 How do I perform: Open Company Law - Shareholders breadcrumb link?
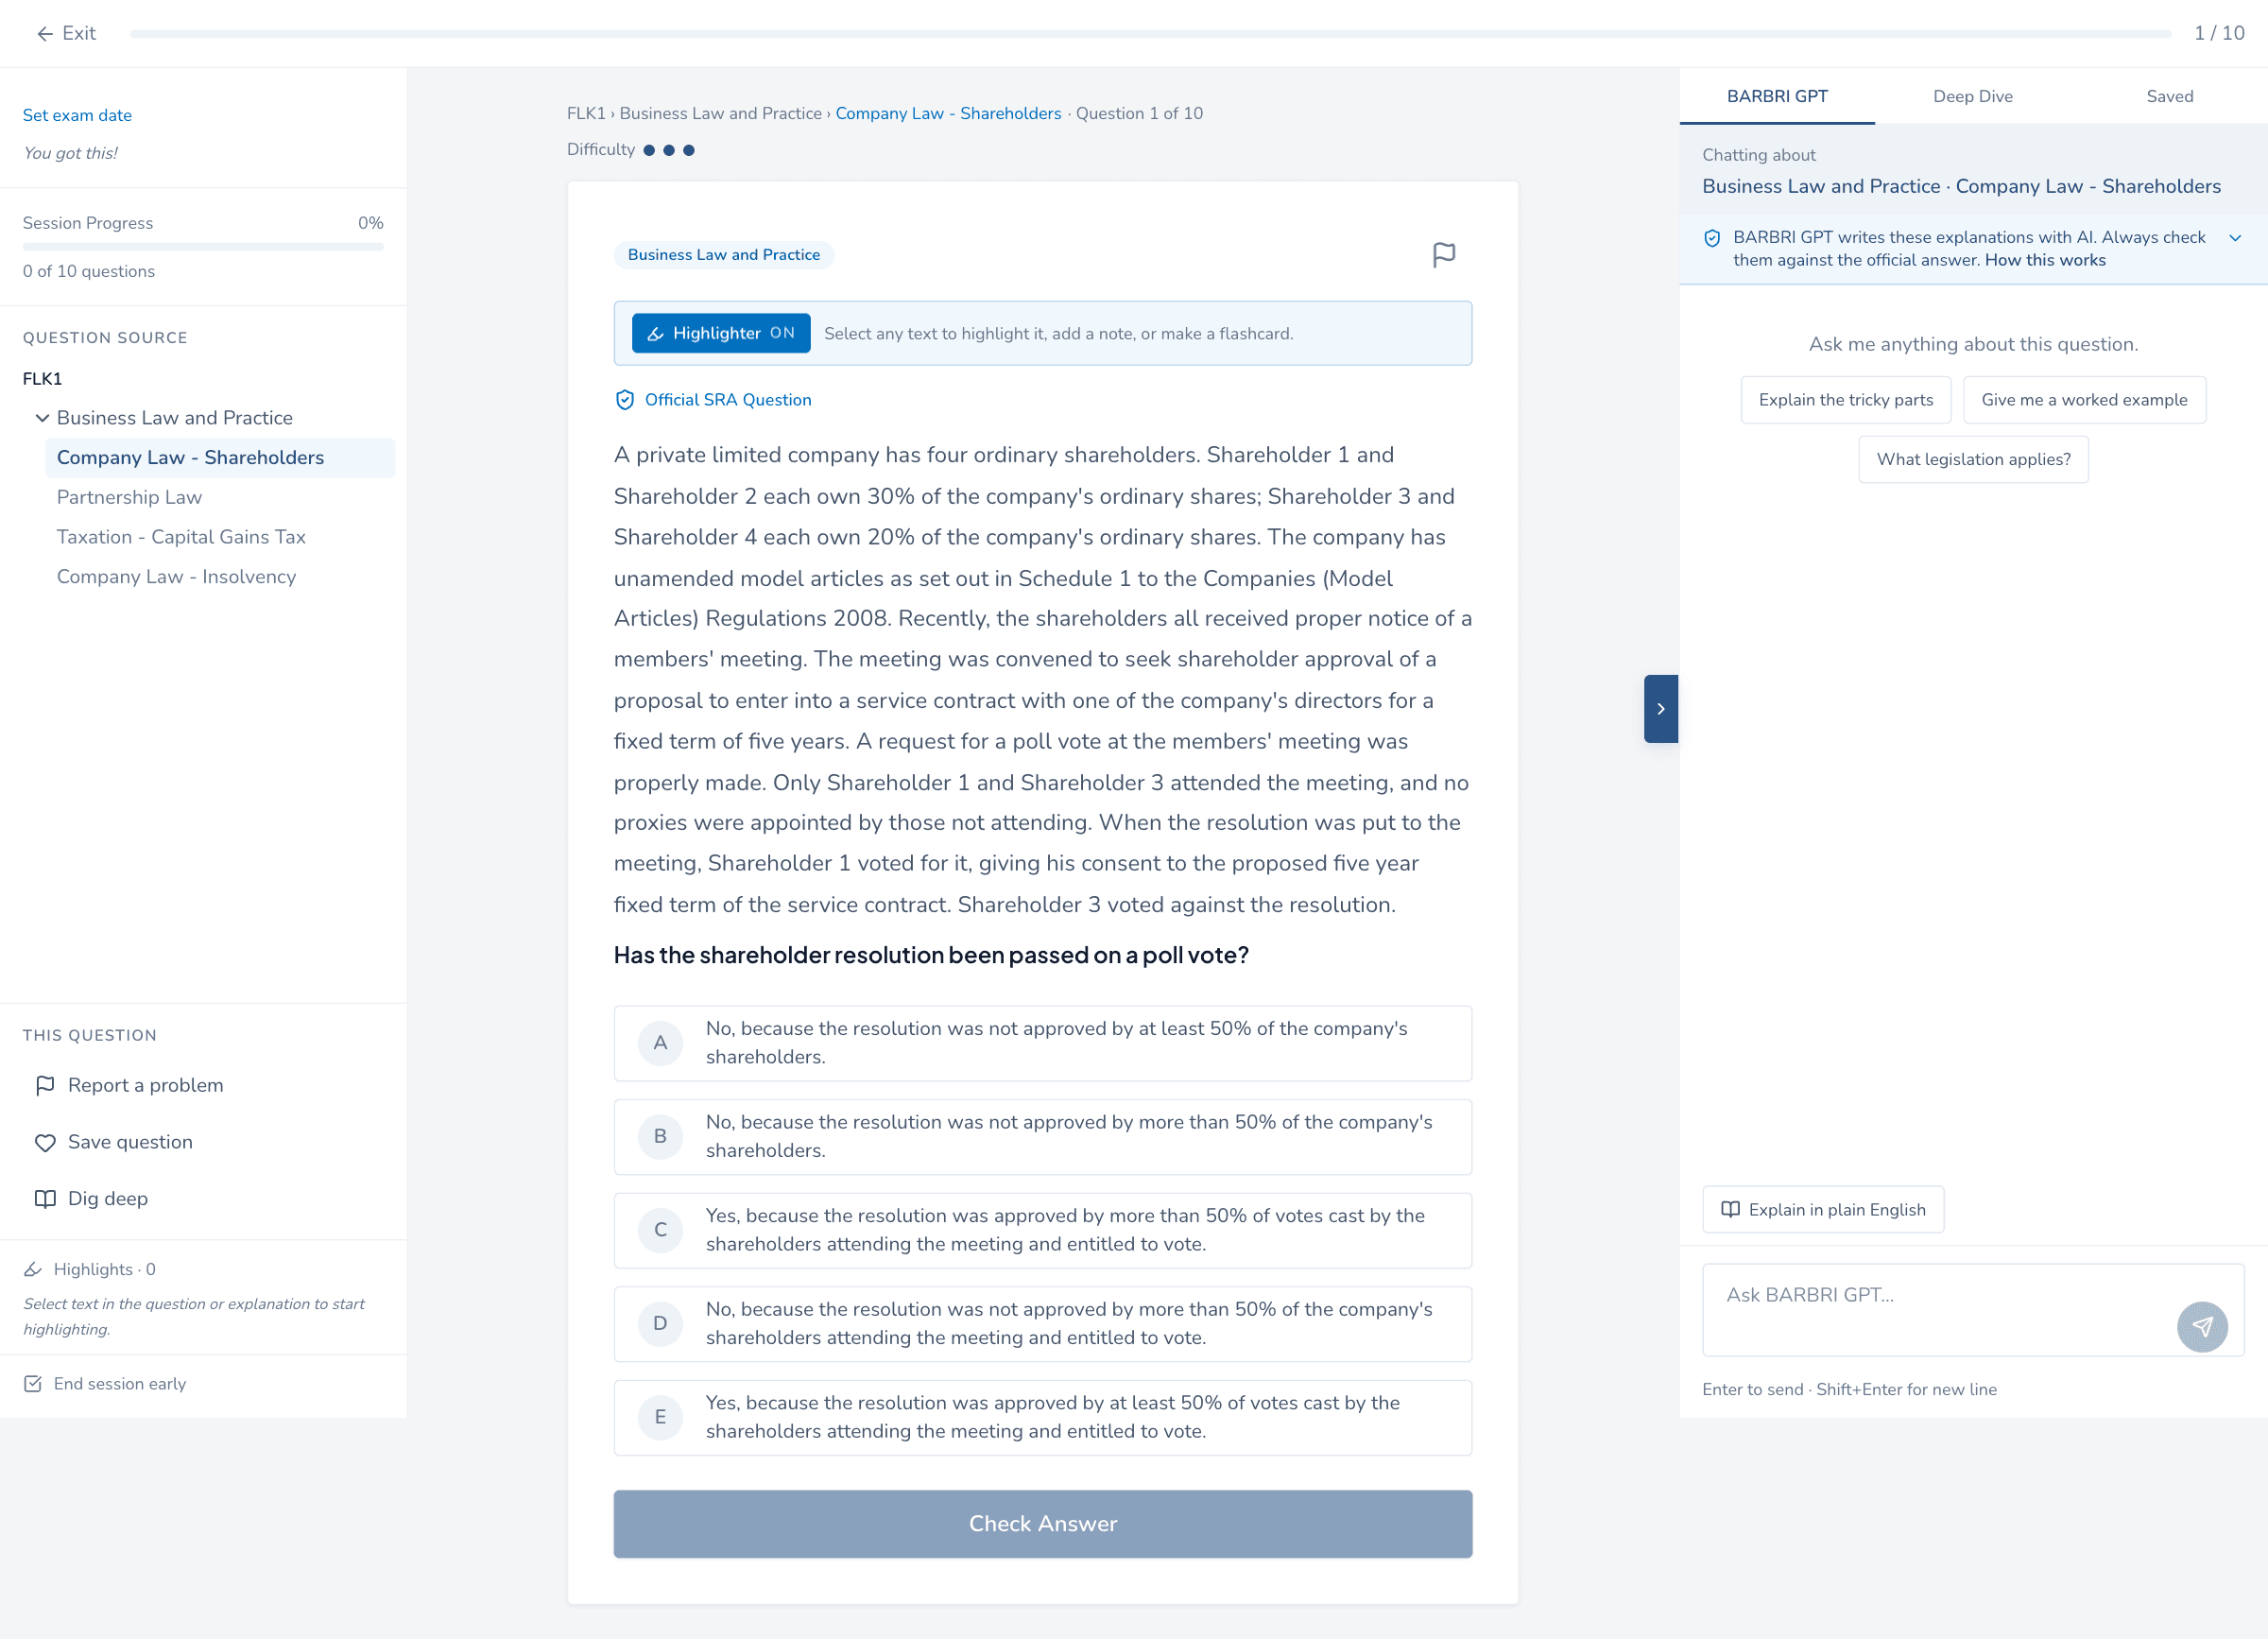pos(948,114)
